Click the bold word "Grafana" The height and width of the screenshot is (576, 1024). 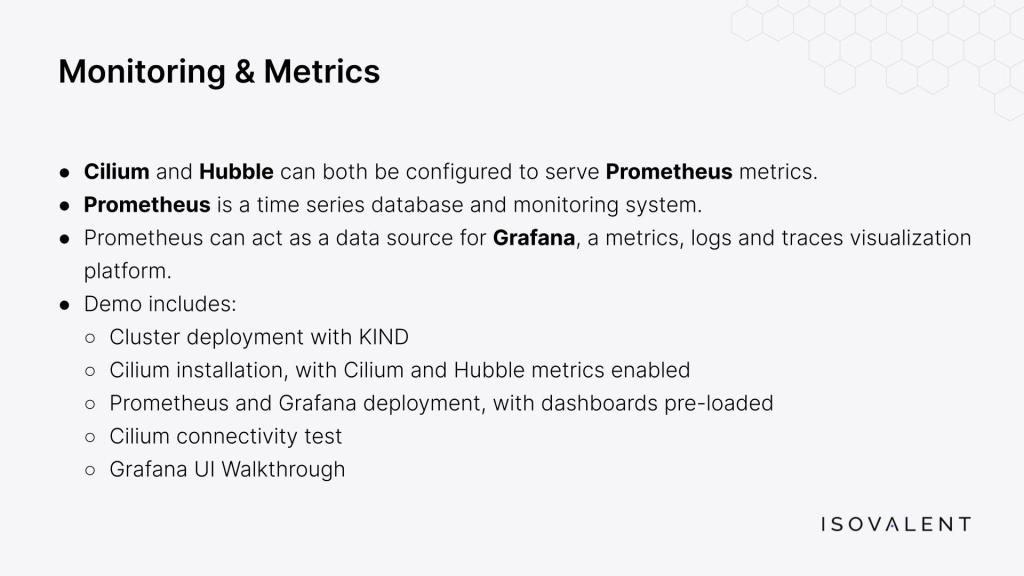(534, 238)
